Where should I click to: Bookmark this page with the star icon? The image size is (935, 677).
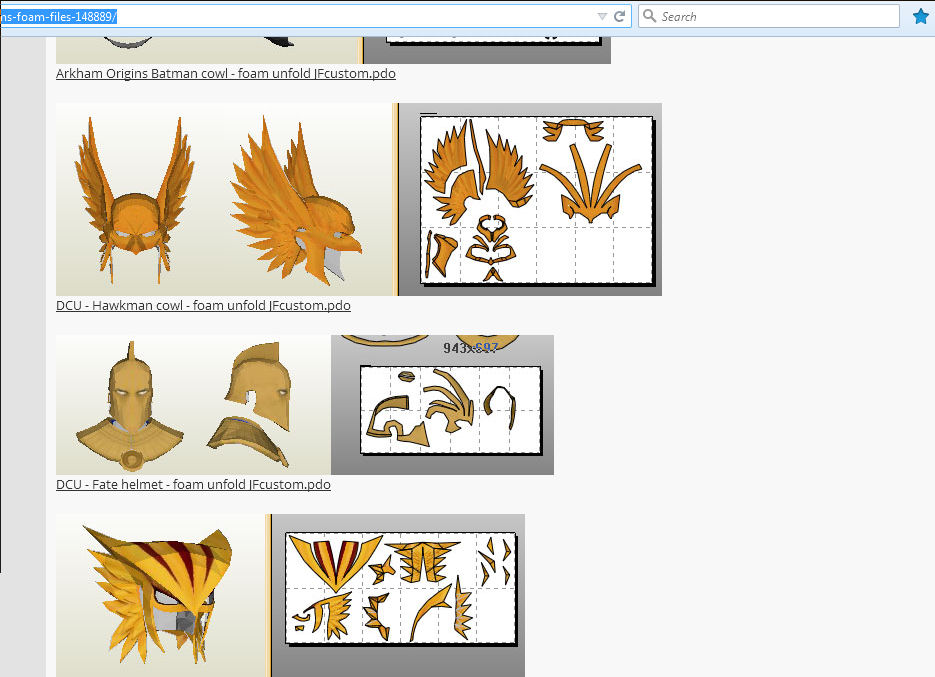(921, 17)
